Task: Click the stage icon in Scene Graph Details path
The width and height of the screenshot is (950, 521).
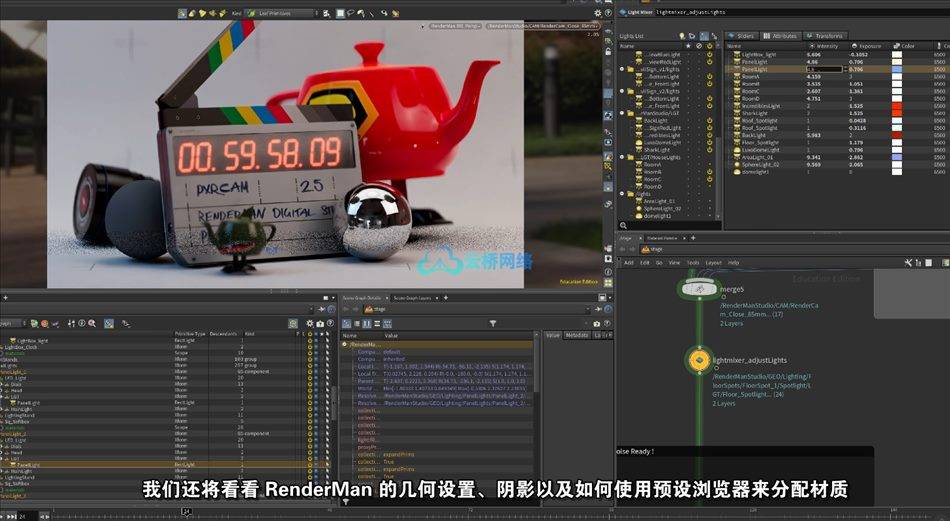Action: (367, 309)
